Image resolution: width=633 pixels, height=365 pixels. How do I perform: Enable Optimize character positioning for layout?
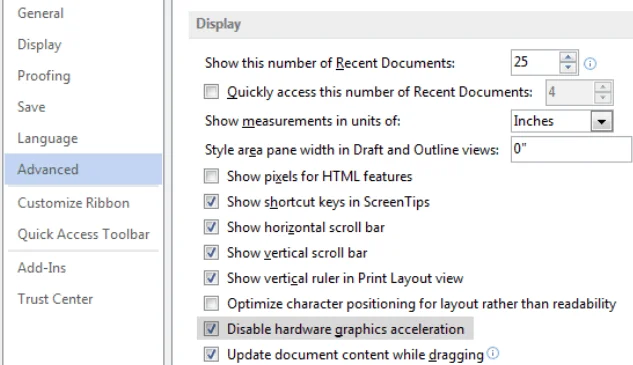coord(211,303)
